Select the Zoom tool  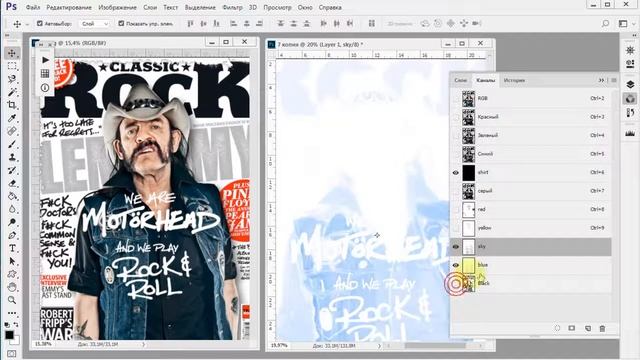pos(12,300)
